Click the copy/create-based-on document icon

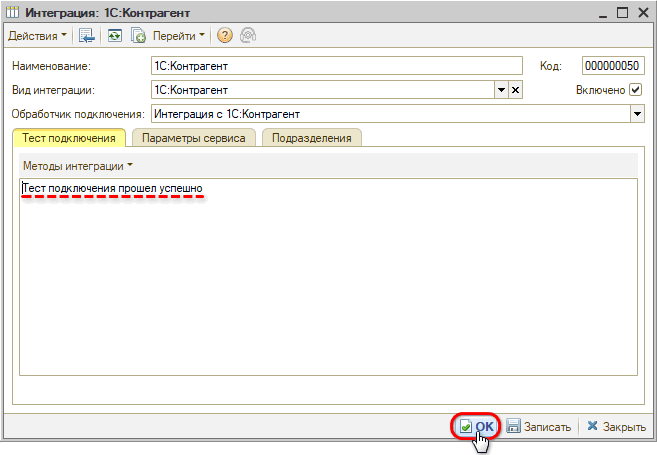point(139,36)
